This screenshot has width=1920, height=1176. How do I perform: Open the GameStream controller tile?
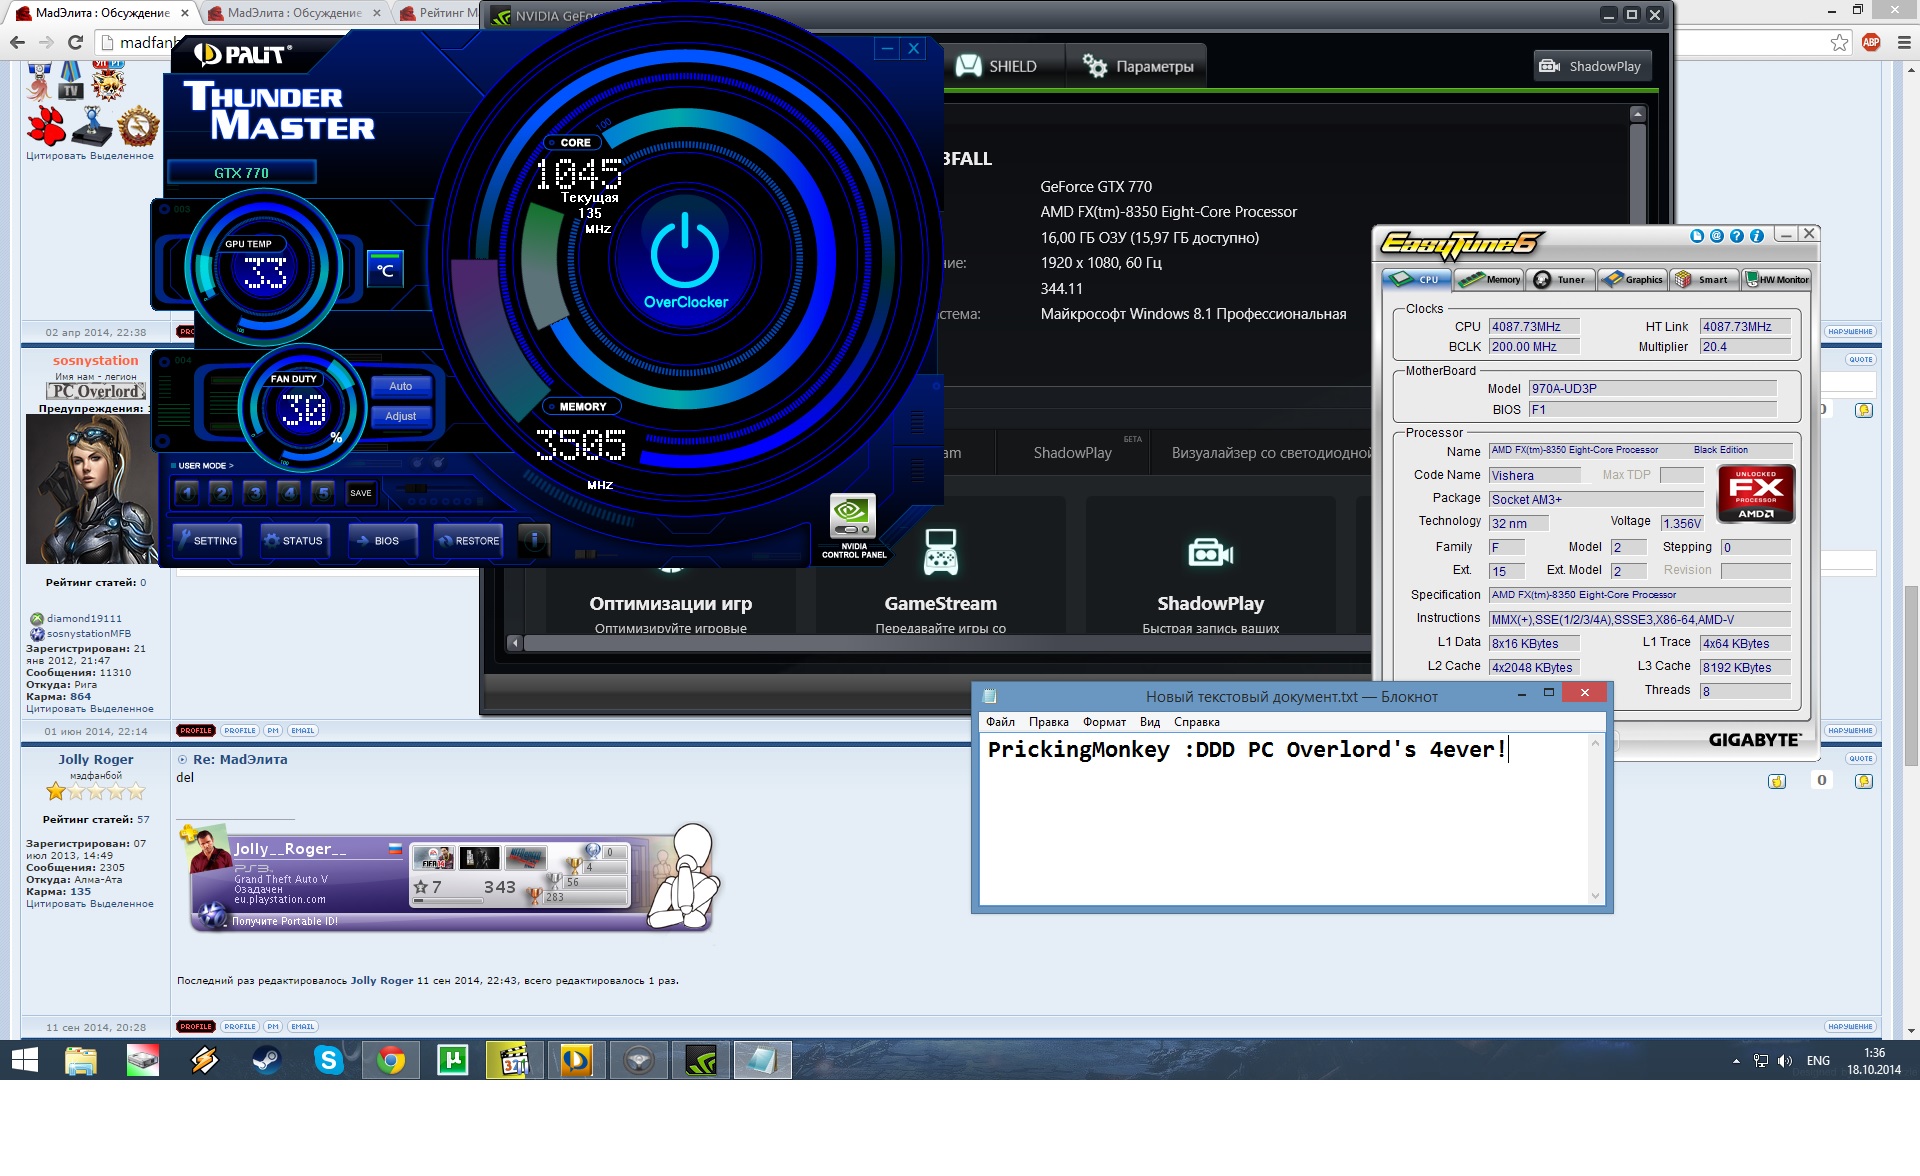point(940,553)
